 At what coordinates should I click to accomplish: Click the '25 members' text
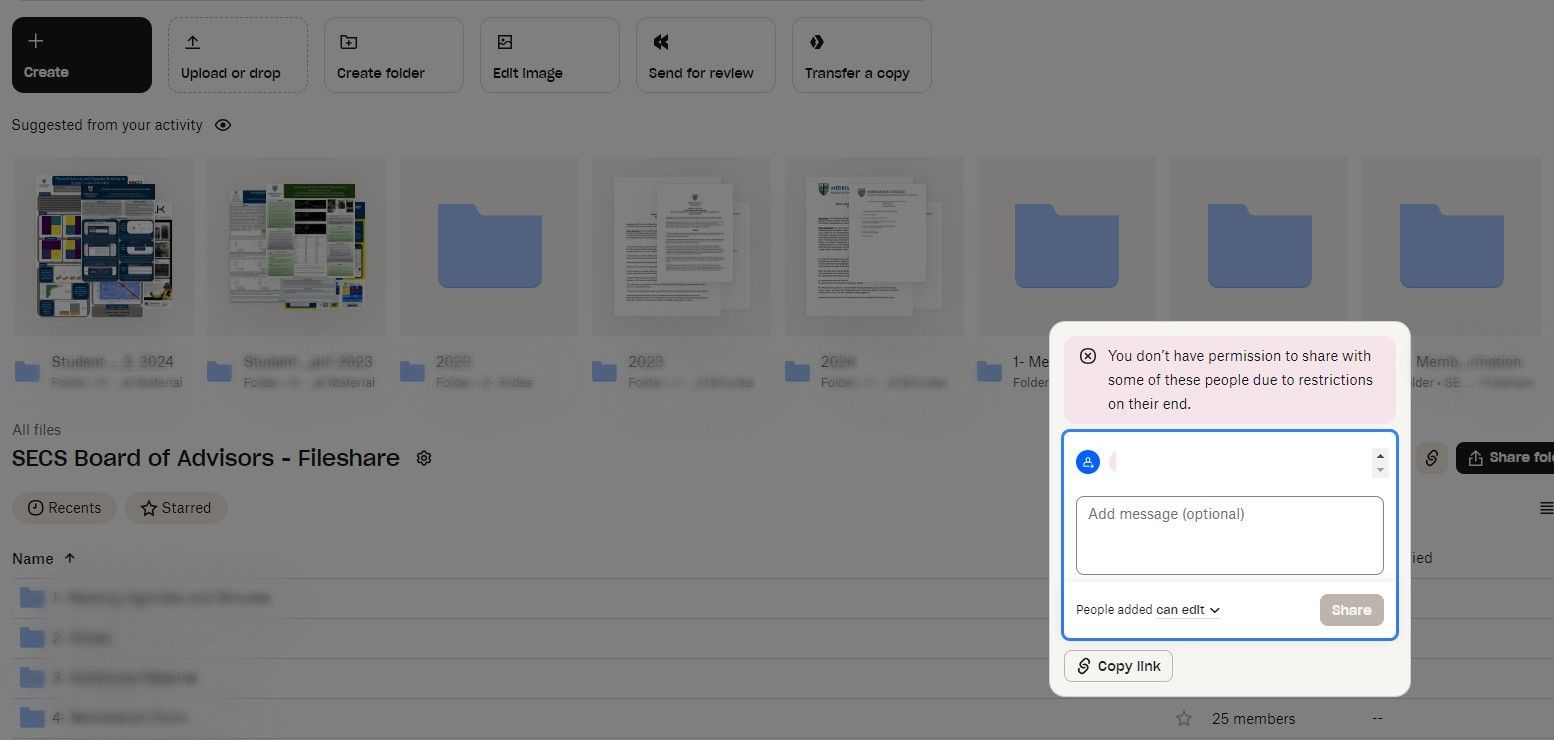point(1253,718)
